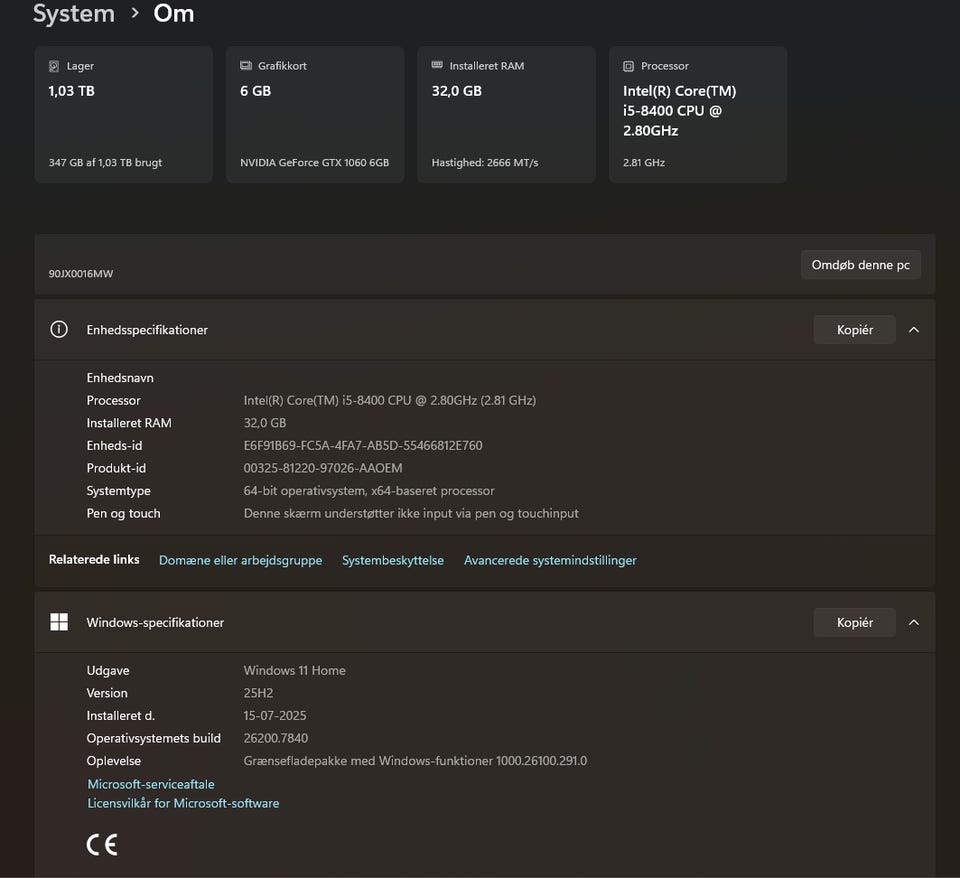This screenshot has width=960, height=878.
Task: Click the Relaterede links label
Action: (x=94, y=560)
